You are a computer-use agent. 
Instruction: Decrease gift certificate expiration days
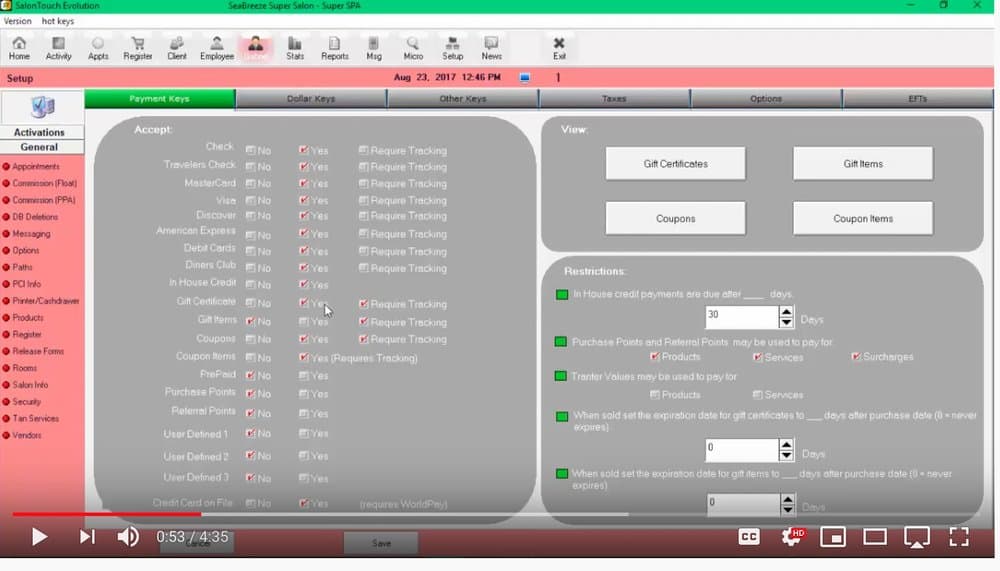pyautogui.click(x=786, y=456)
